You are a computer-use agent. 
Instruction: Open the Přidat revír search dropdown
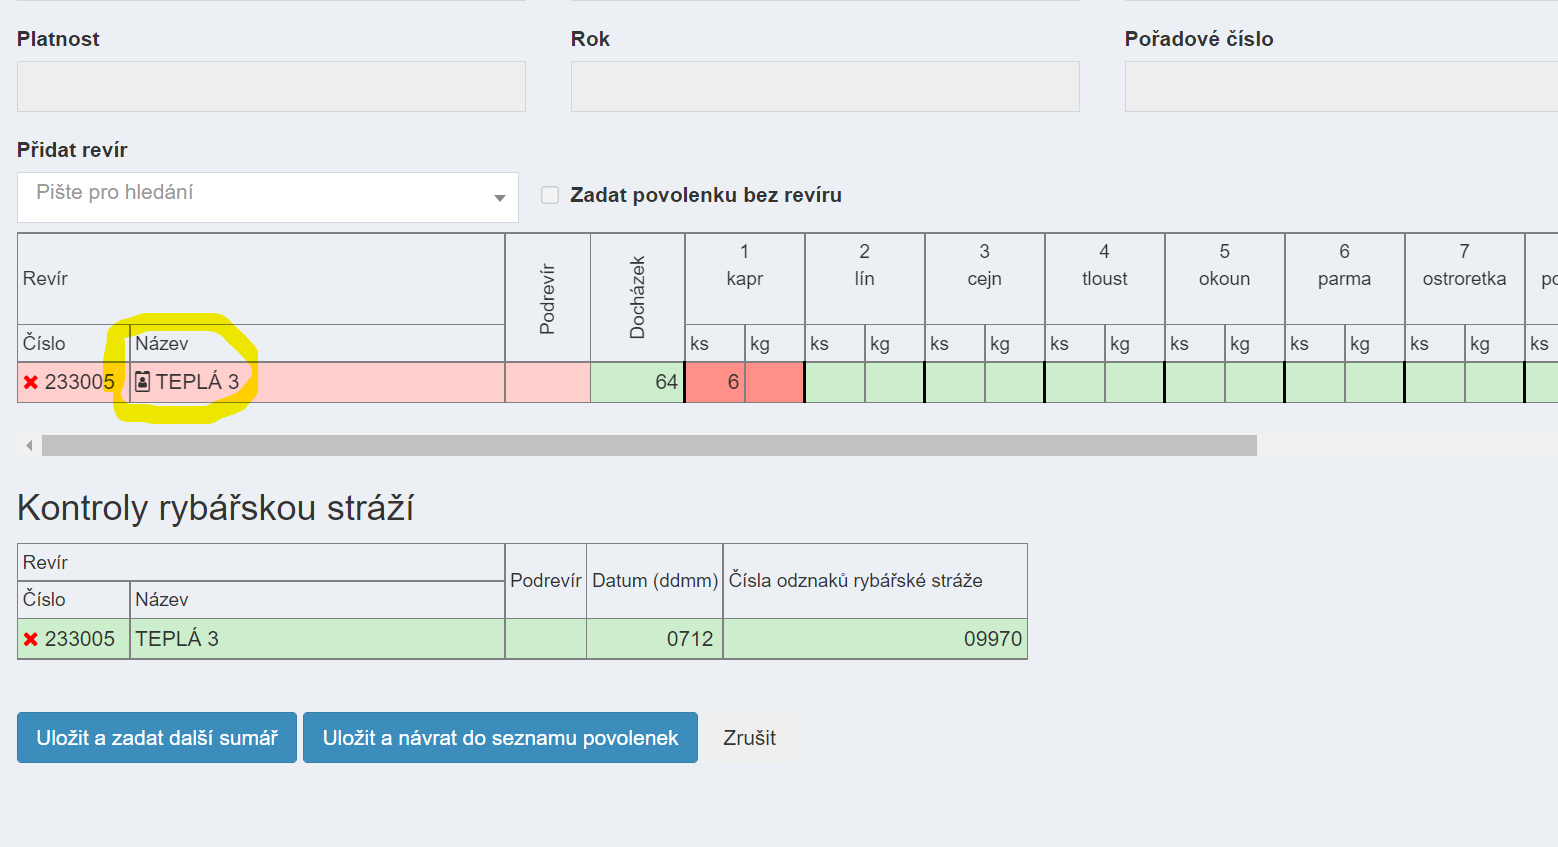point(268,197)
